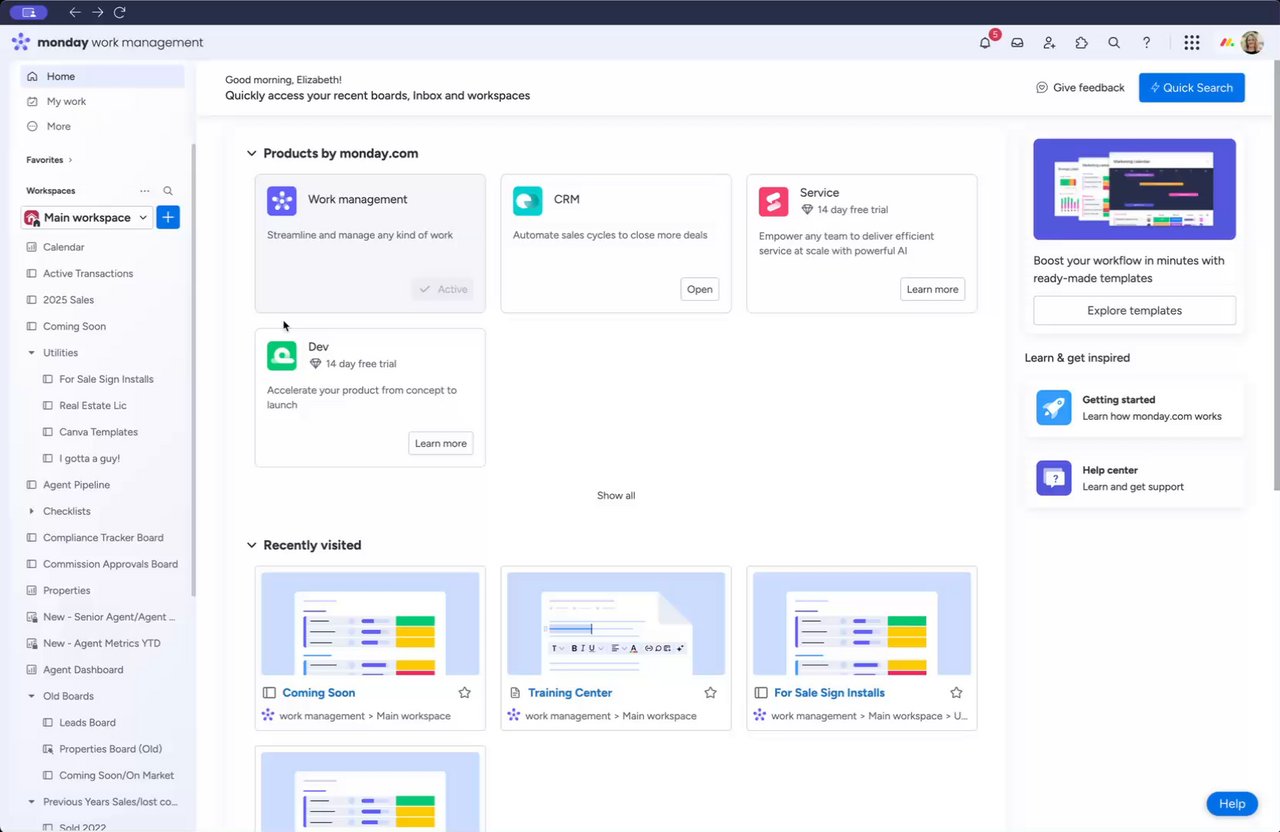Click Learn more on Dev card
This screenshot has height=832, width=1280.
(440, 443)
